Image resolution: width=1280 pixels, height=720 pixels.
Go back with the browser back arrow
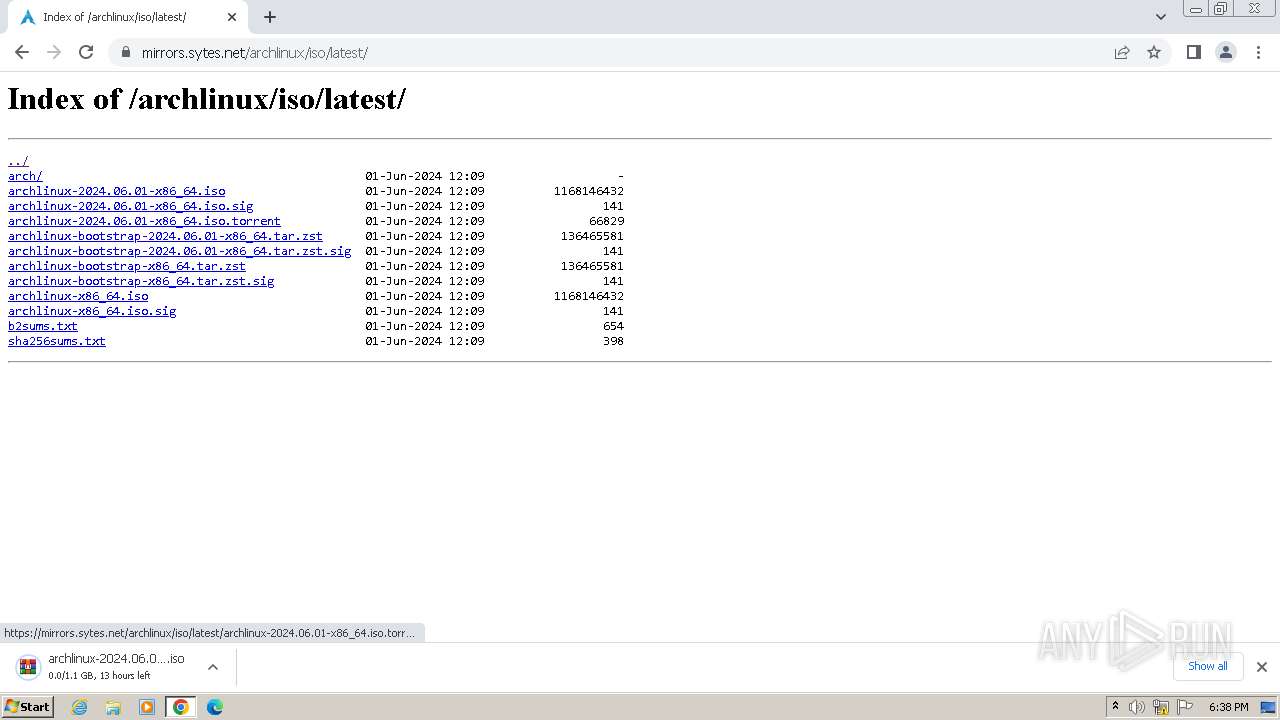22,52
